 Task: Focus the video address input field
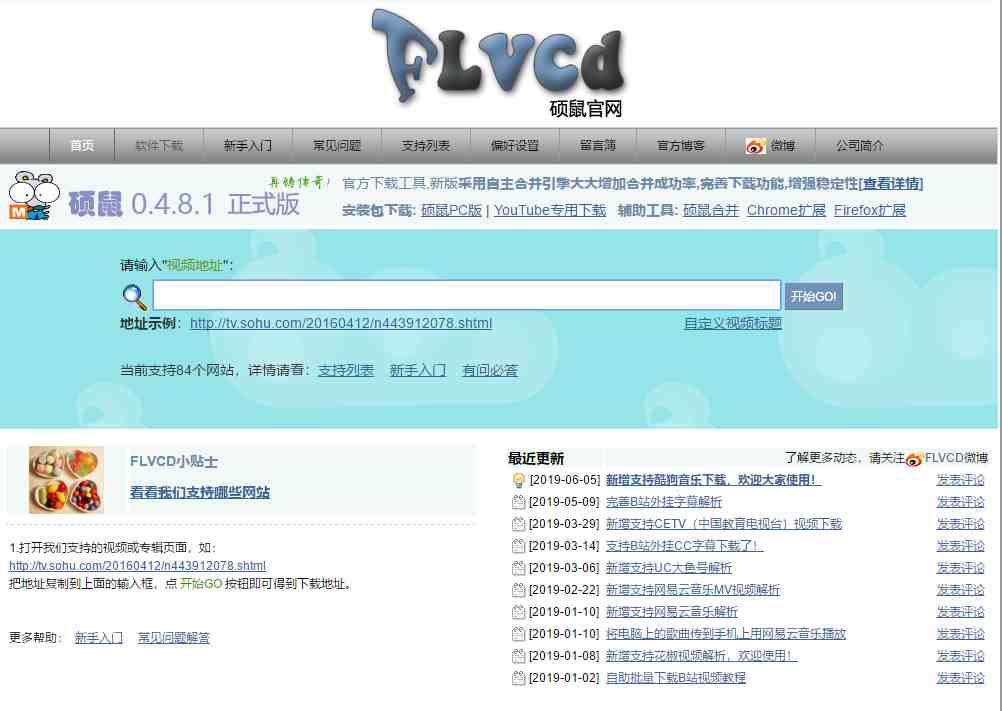point(466,296)
